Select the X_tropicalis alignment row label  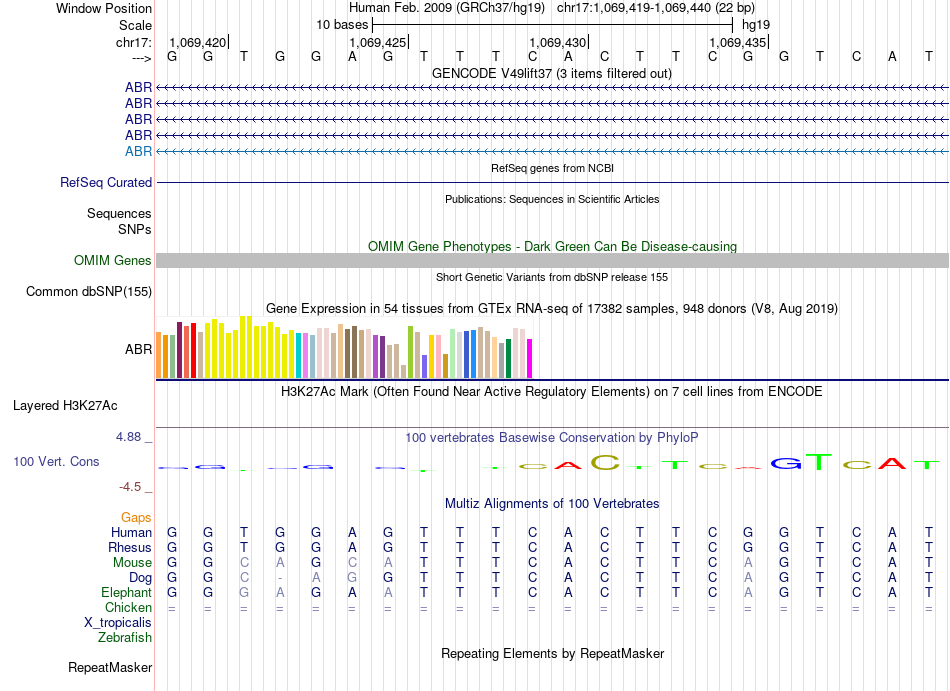(118, 623)
